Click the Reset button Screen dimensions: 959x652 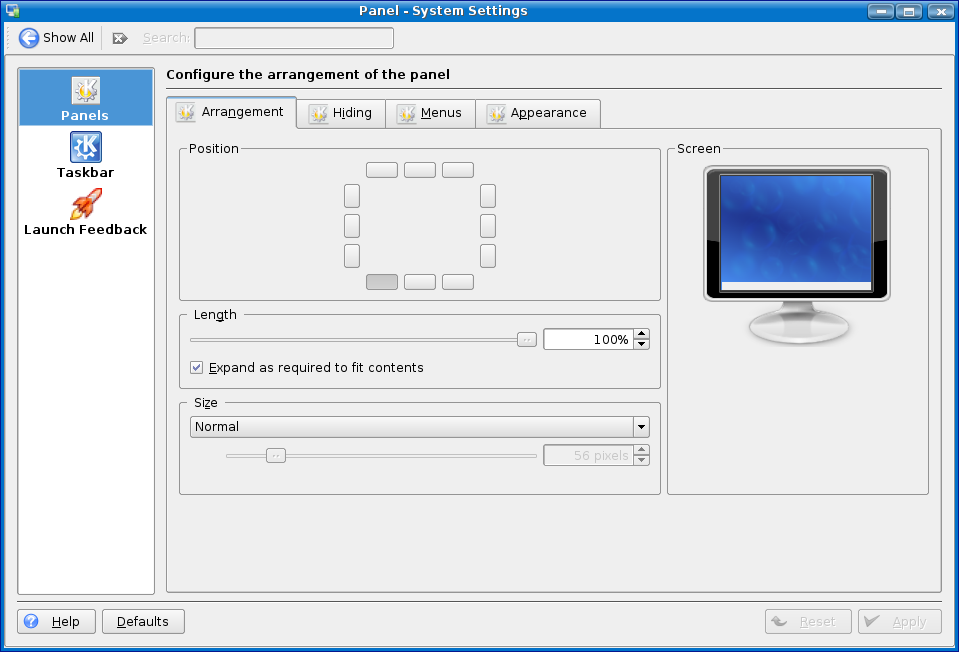pos(808,621)
